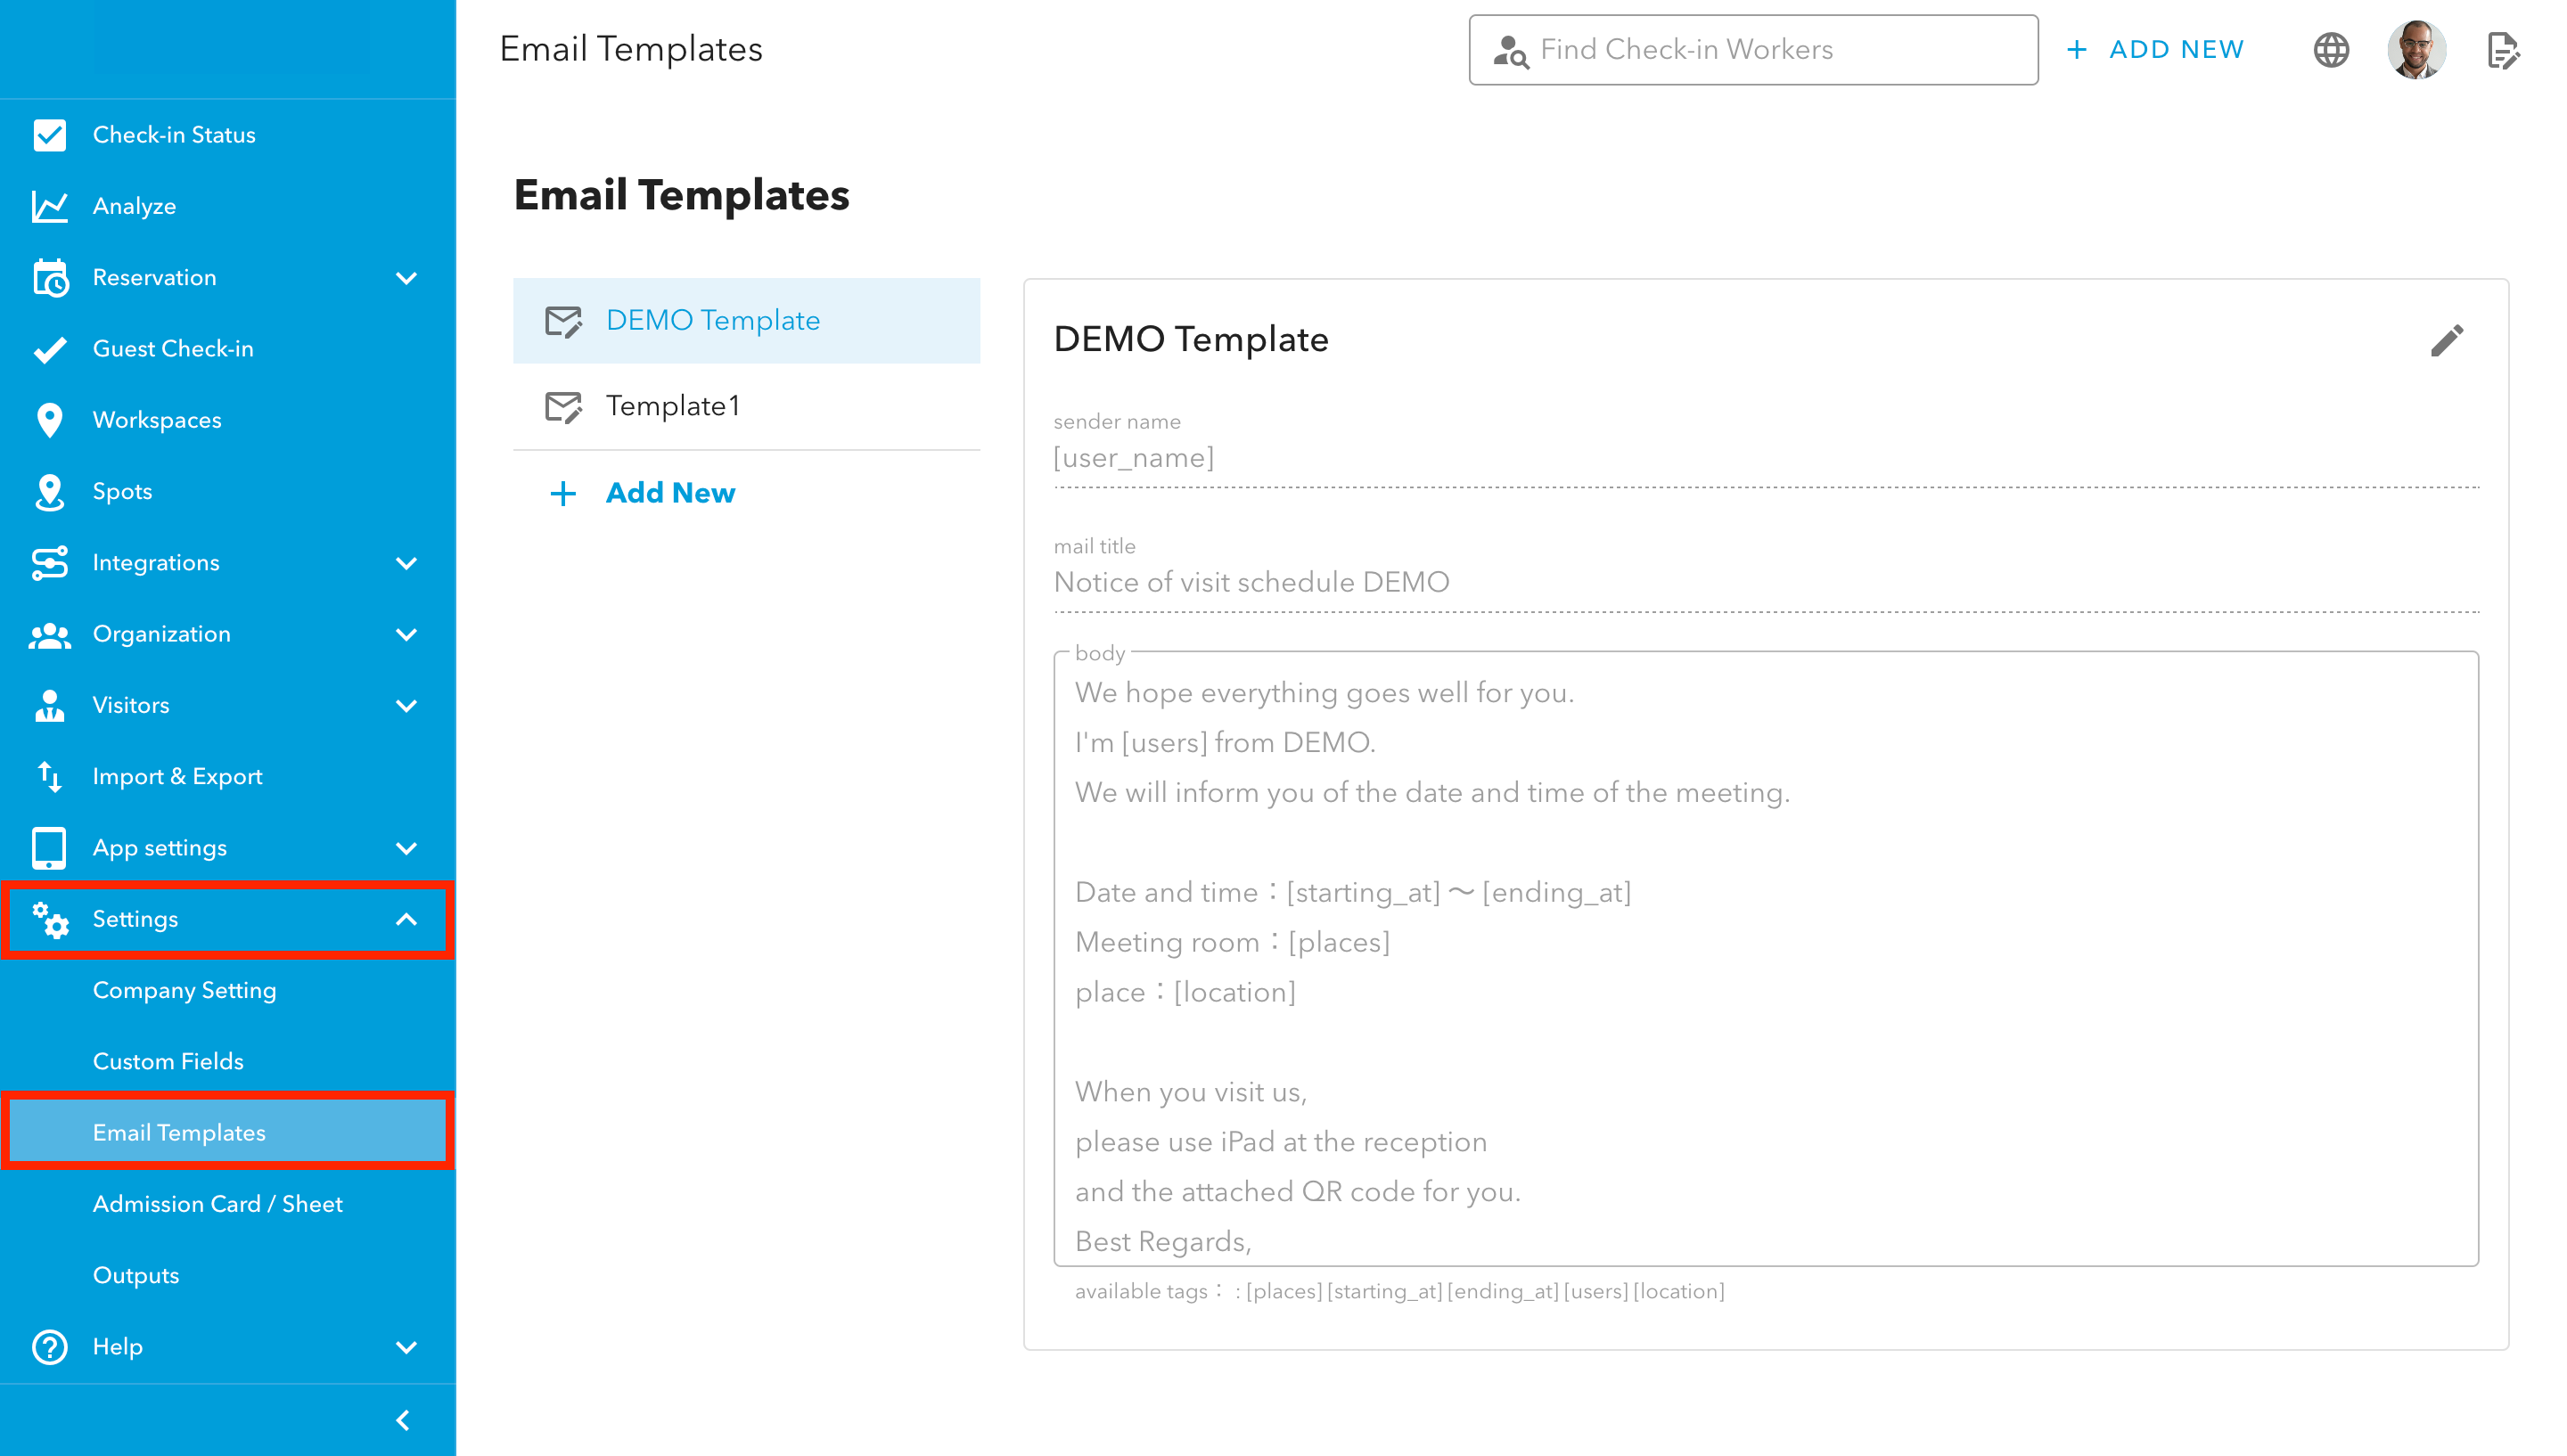Click the Settings menu label
The height and width of the screenshot is (1456, 2567).
pyautogui.click(x=135, y=919)
